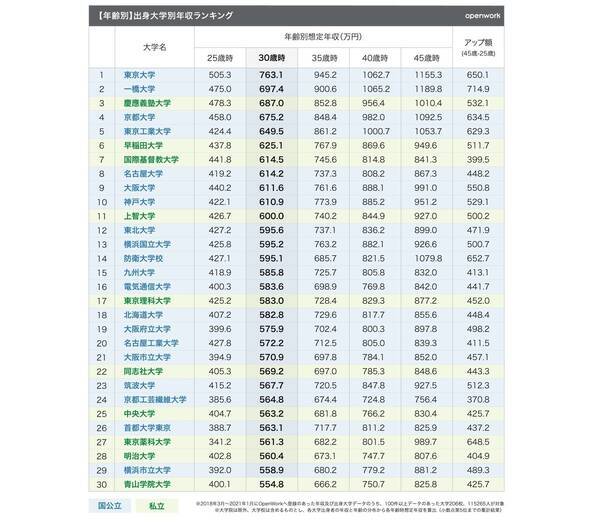Click on 東北大学
Screen dimensions: 600x523
(139, 230)
